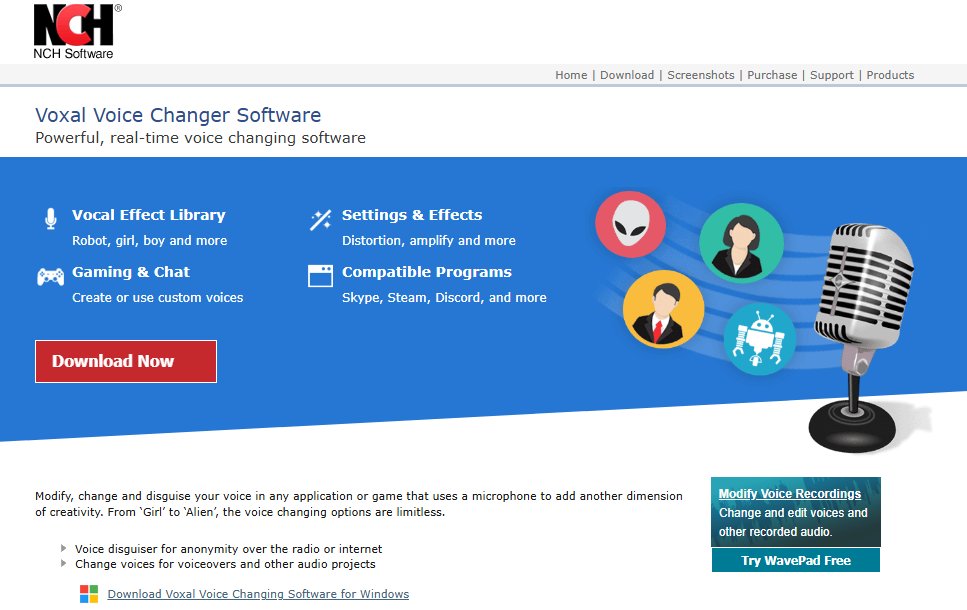Screen dimensions: 967x610
Task: Click the 'Voice disguiser for anonymity' bullet arrow
Action: pos(64,548)
